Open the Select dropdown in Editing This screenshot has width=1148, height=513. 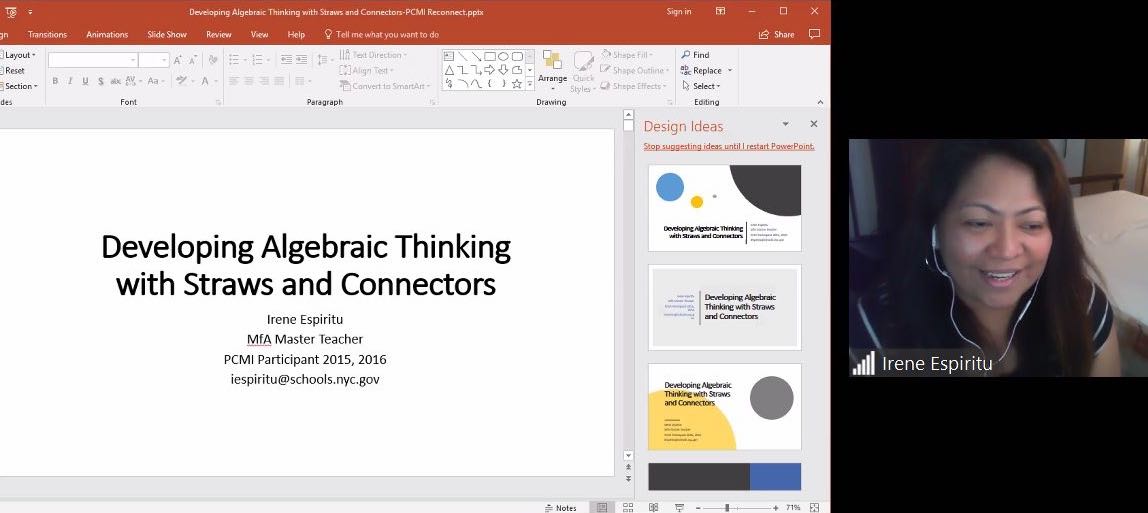[x=705, y=86]
